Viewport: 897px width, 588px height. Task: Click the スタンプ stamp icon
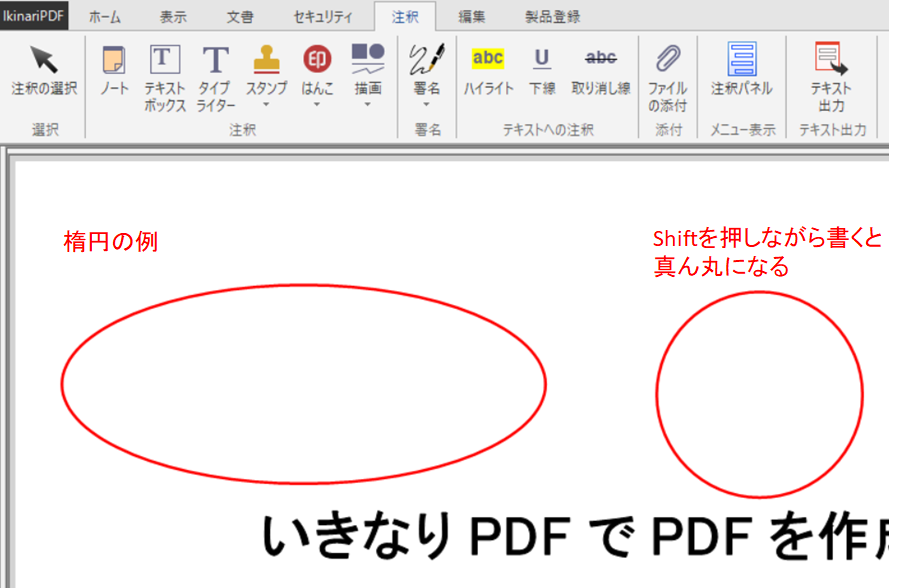click(267, 59)
